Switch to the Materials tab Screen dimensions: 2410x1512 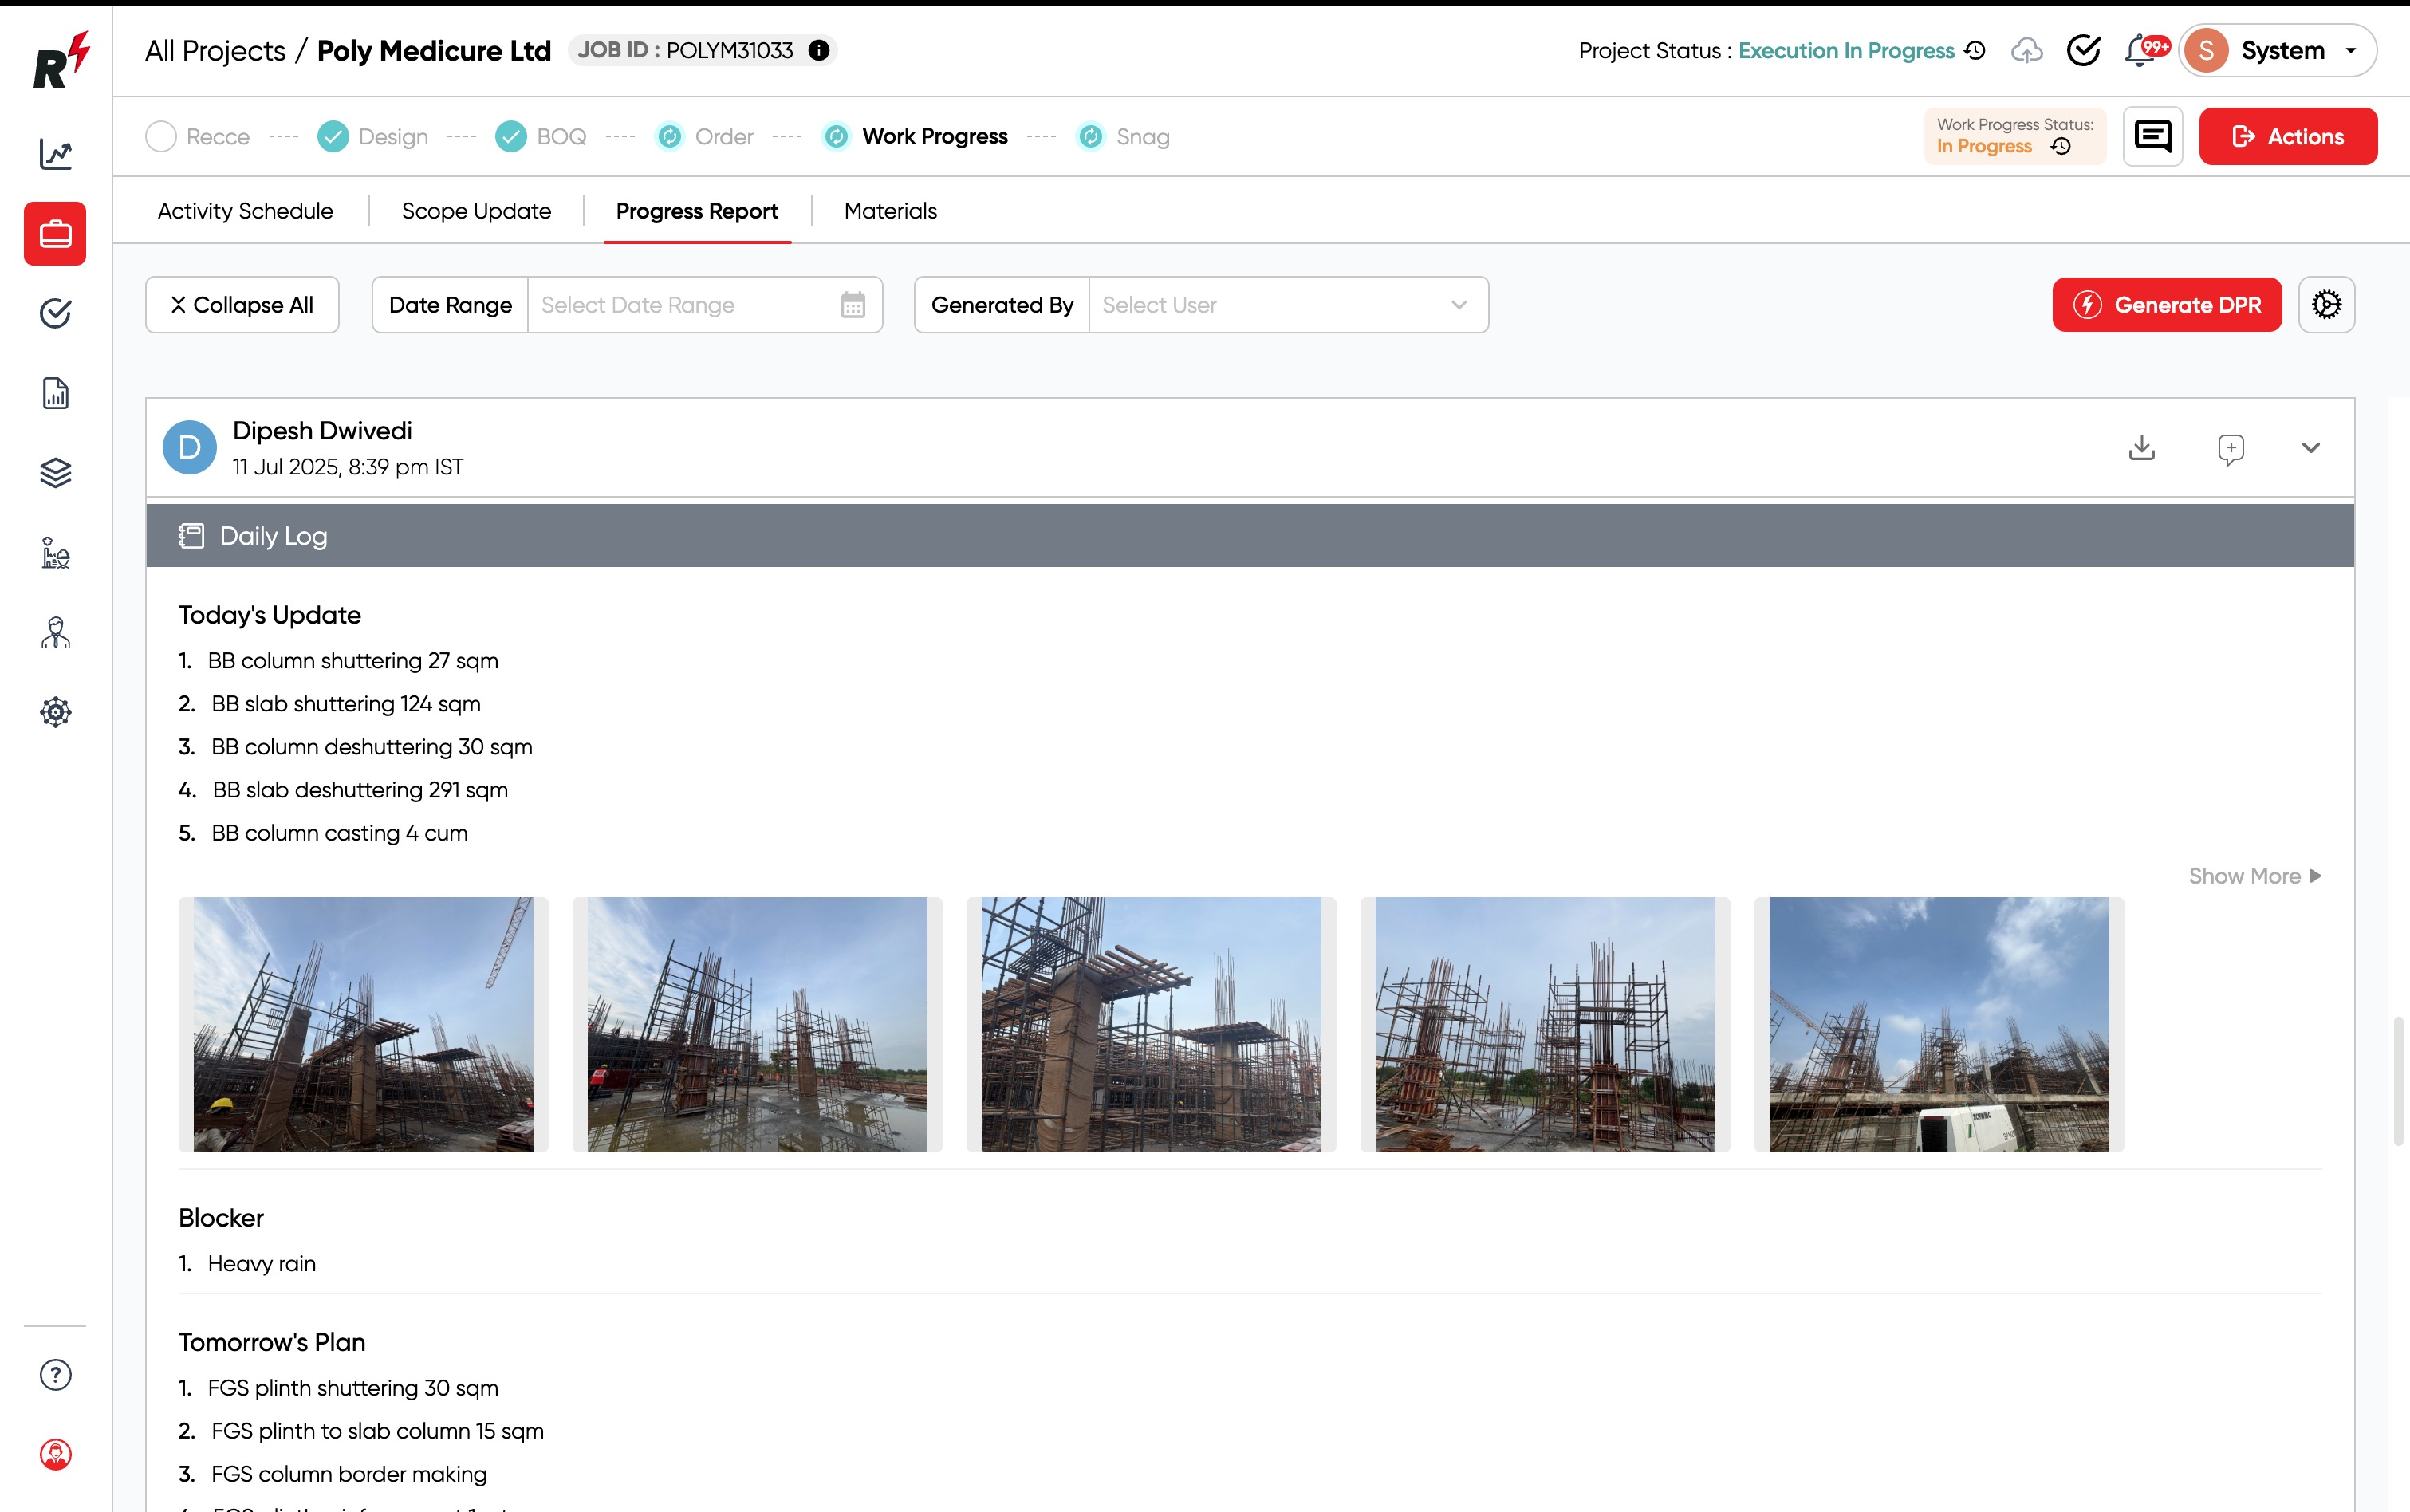[889, 210]
